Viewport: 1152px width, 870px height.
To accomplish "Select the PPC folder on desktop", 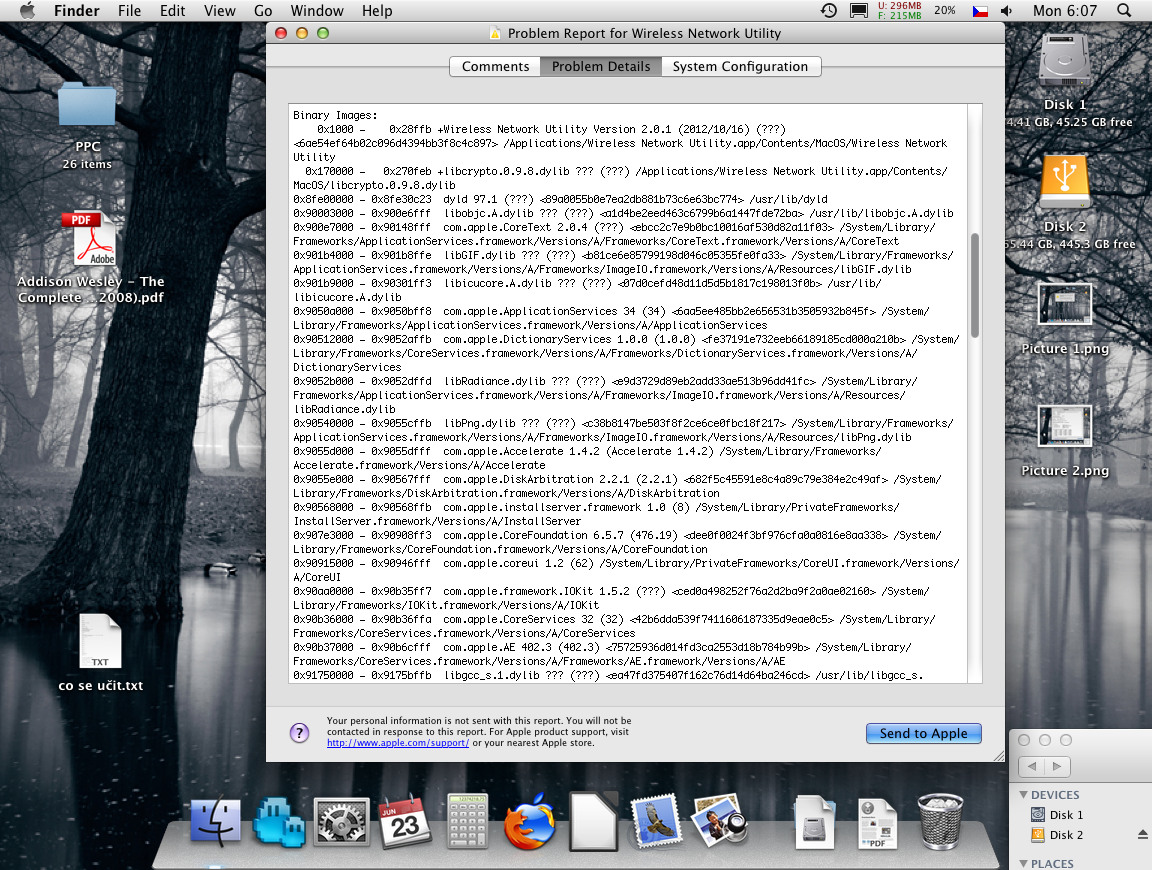I will [x=87, y=105].
